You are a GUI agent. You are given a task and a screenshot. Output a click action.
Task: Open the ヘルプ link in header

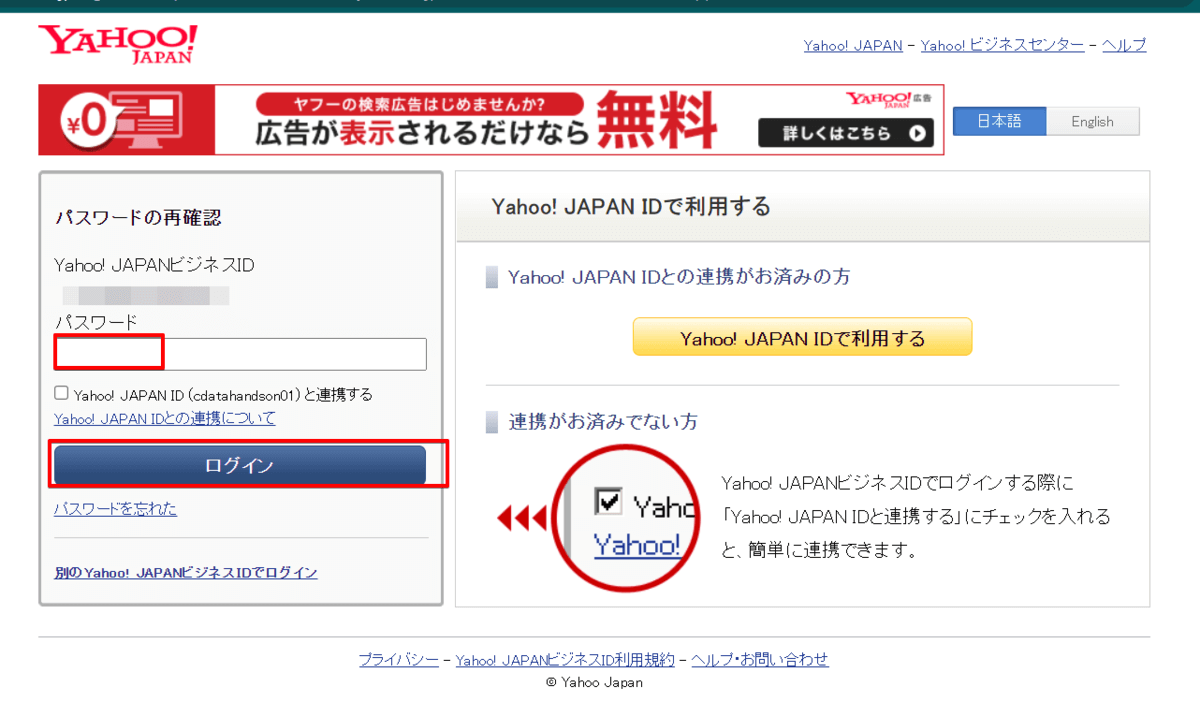[1124, 45]
